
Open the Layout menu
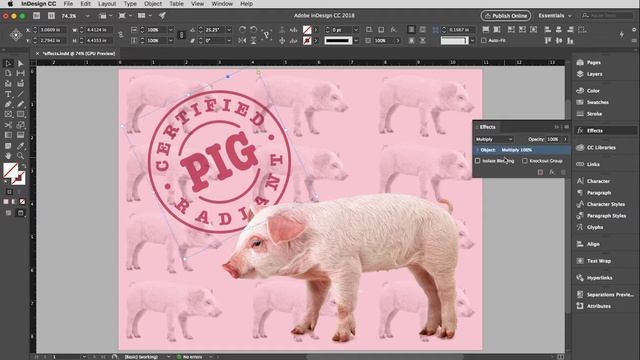[x=107, y=4]
